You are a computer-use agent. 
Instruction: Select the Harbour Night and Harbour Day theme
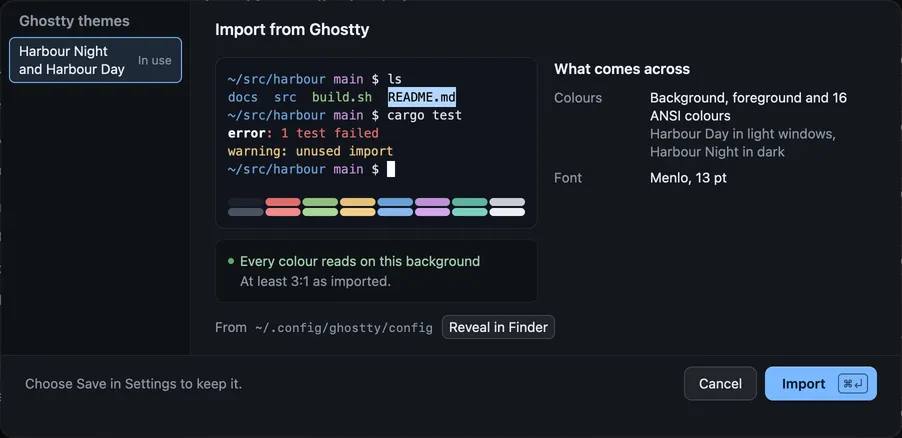95,60
